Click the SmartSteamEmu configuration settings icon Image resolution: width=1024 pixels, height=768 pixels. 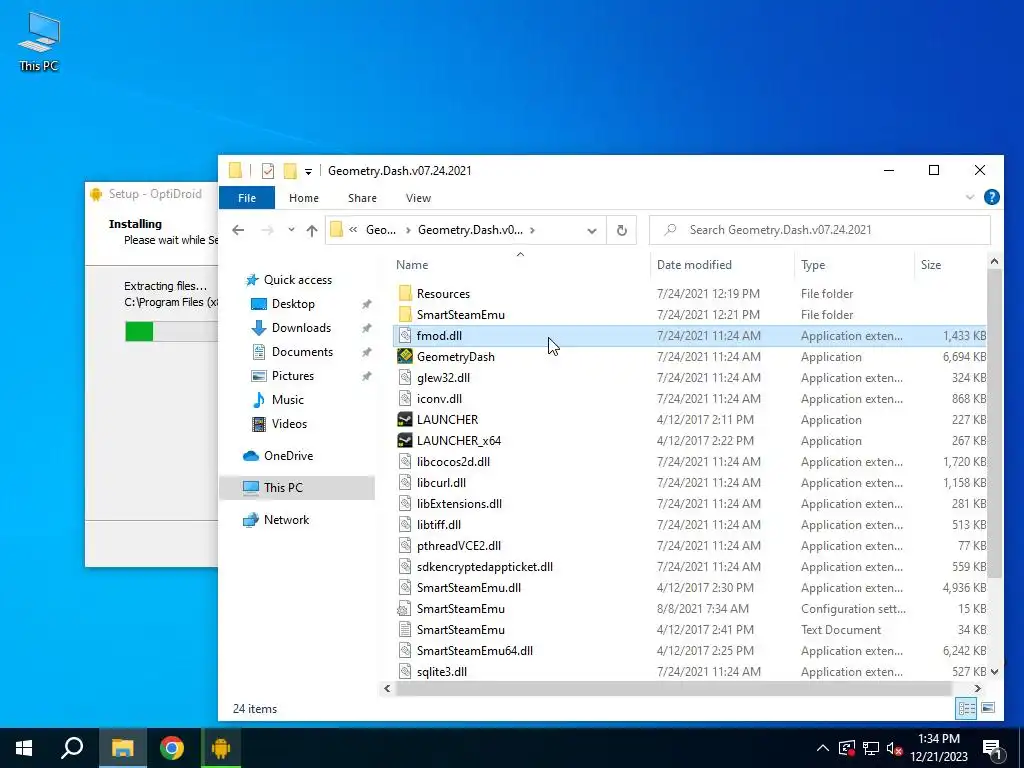click(405, 609)
